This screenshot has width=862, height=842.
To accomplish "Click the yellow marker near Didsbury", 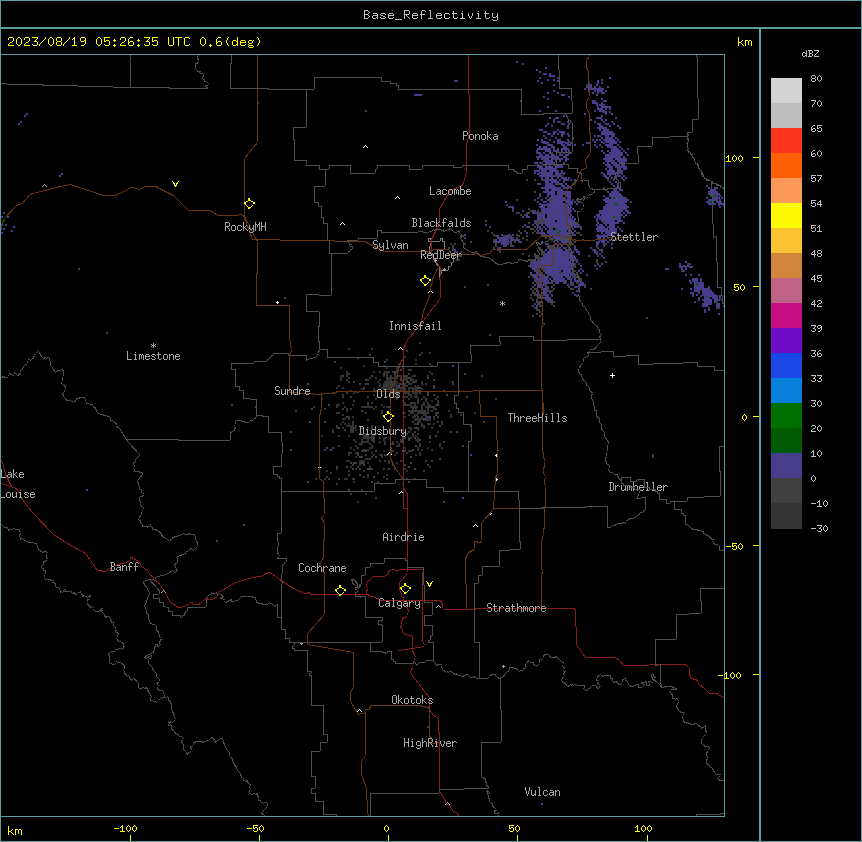I will [x=388, y=417].
